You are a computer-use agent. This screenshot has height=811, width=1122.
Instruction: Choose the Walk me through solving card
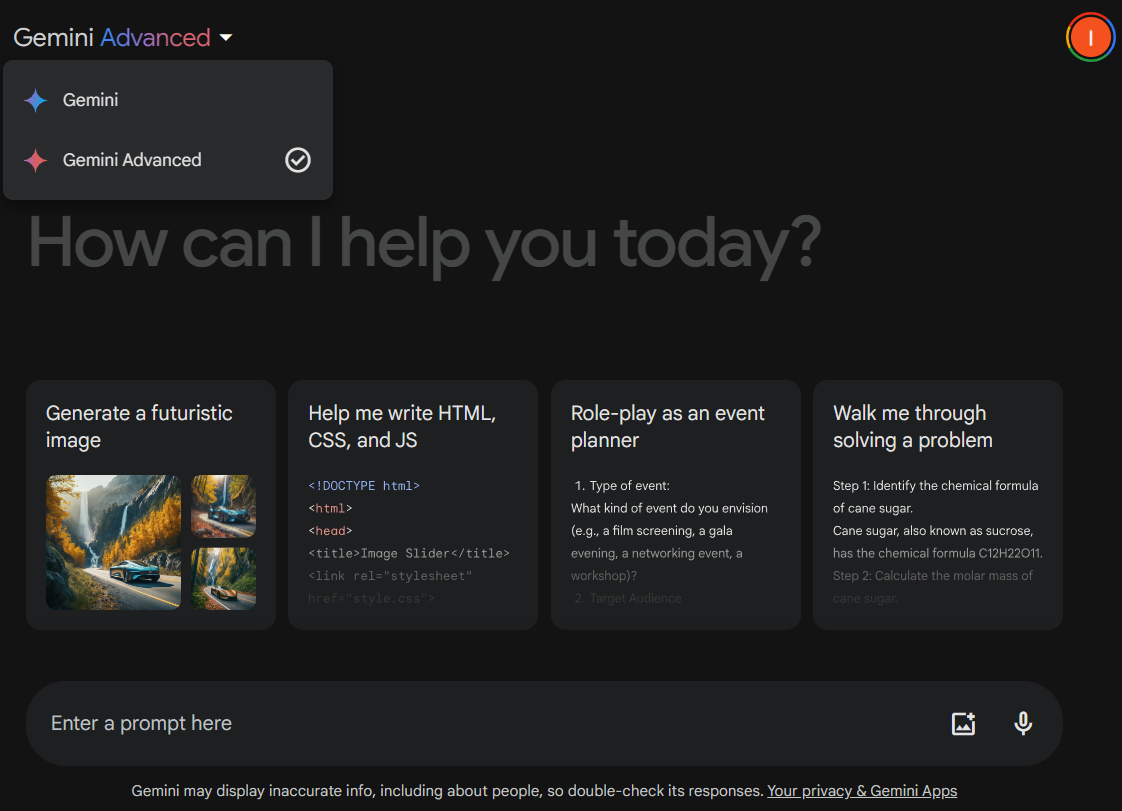[937, 505]
